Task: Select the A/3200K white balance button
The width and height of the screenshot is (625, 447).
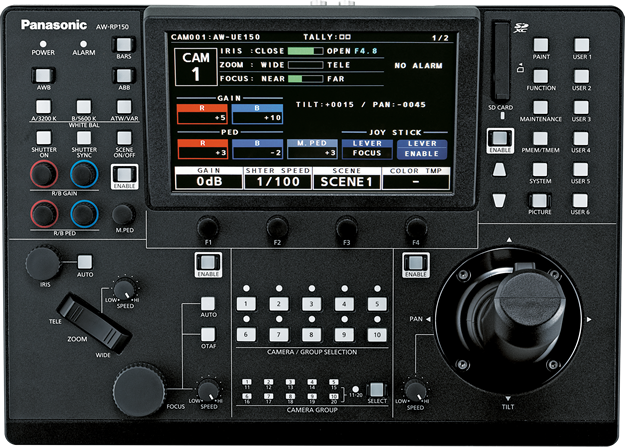Action: tap(43, 106)
